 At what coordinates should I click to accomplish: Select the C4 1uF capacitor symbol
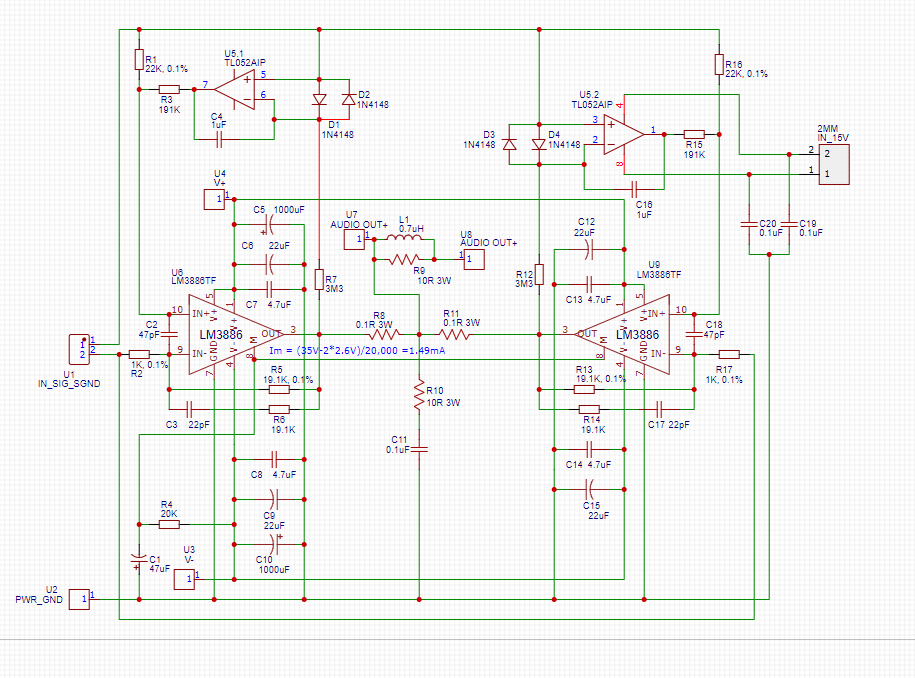click(x=219, y=139)
